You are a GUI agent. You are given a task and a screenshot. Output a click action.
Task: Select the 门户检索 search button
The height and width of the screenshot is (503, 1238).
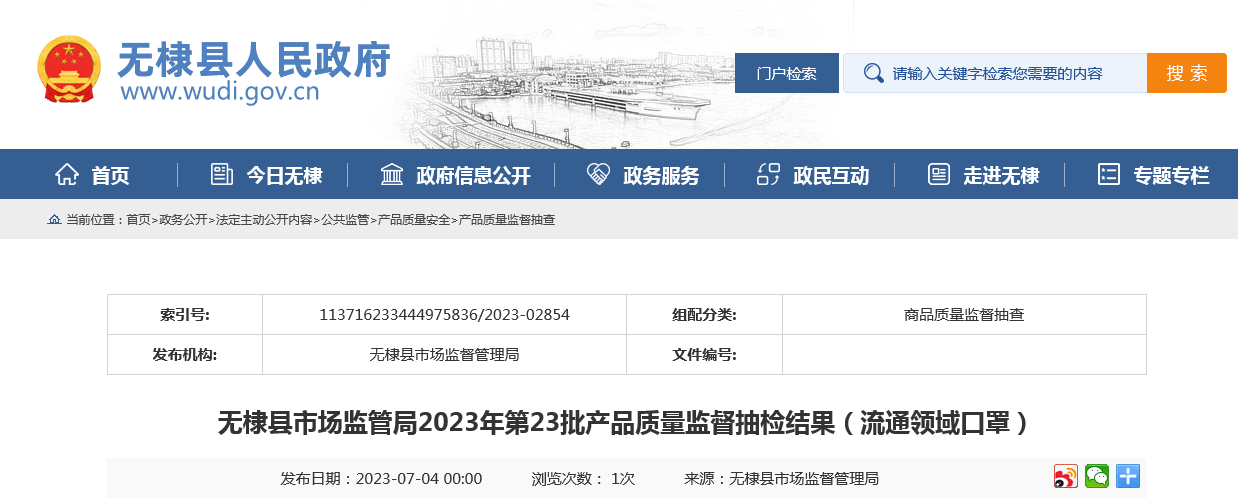[786, 73]
